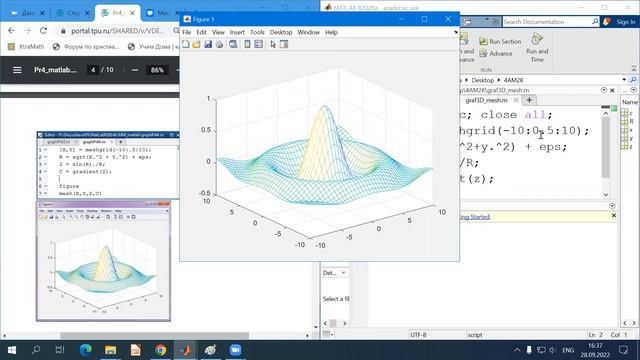Image resolution: width=640 pixels, height=360 pixels.
Task: Insert a colorbar using Figure toolbar icon
Action: coord(247,44)
